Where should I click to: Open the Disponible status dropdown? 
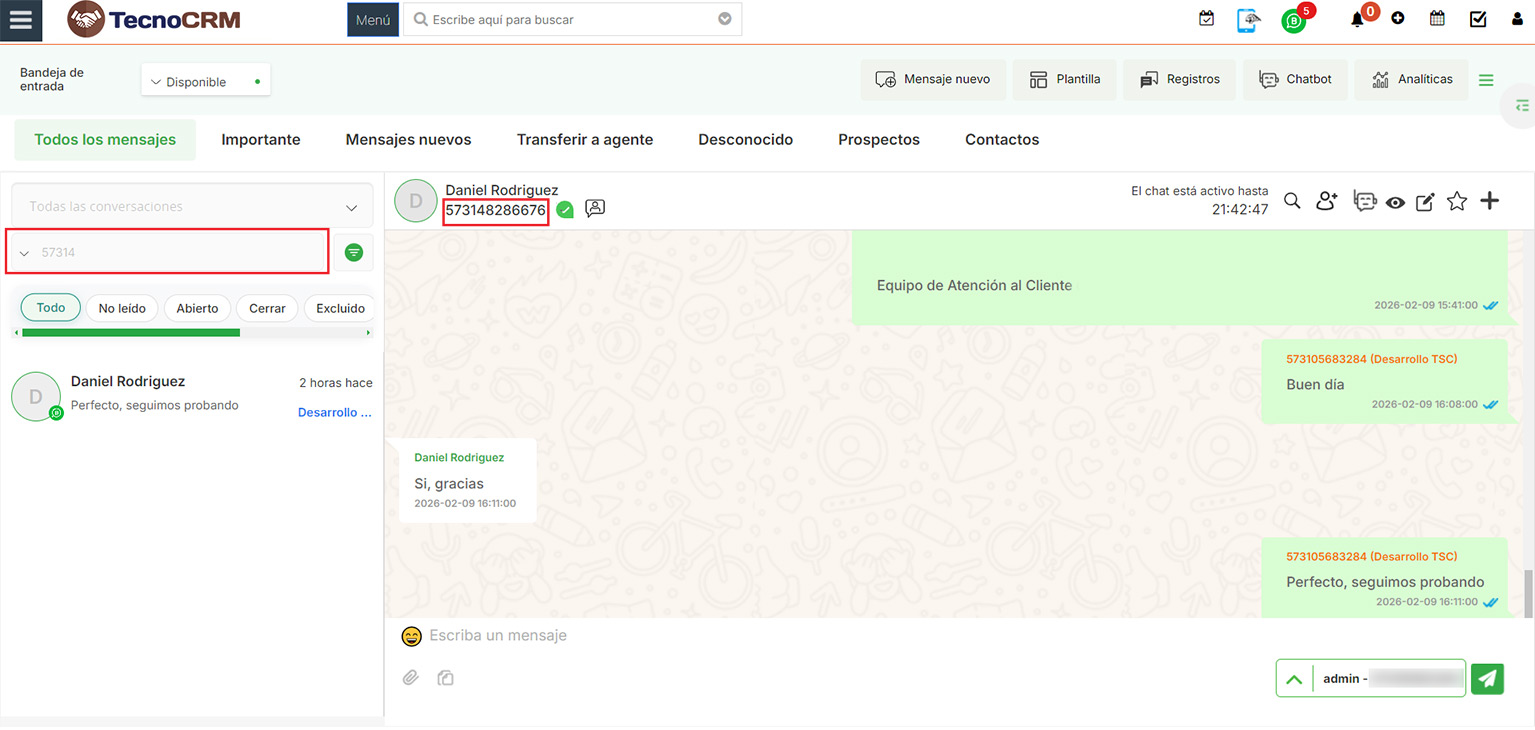click(205, 82)
